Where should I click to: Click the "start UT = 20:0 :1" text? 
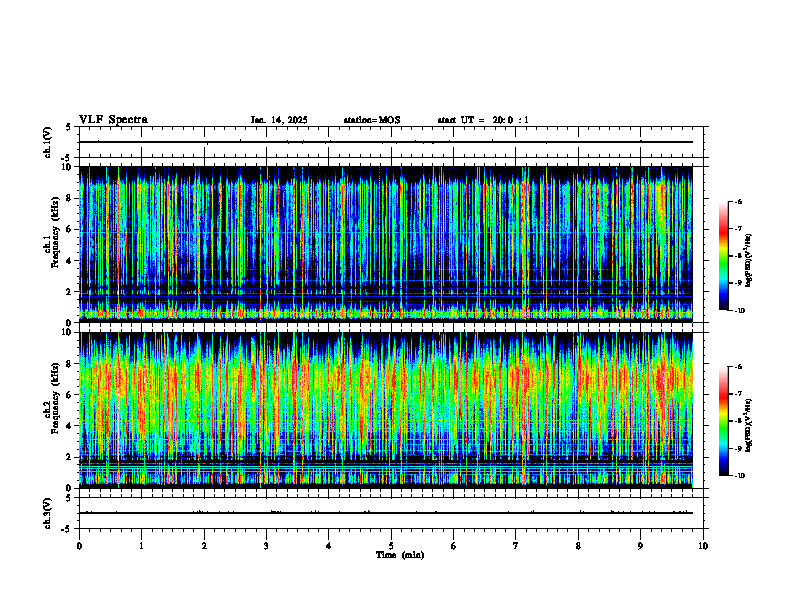click(x=483, y=120)
